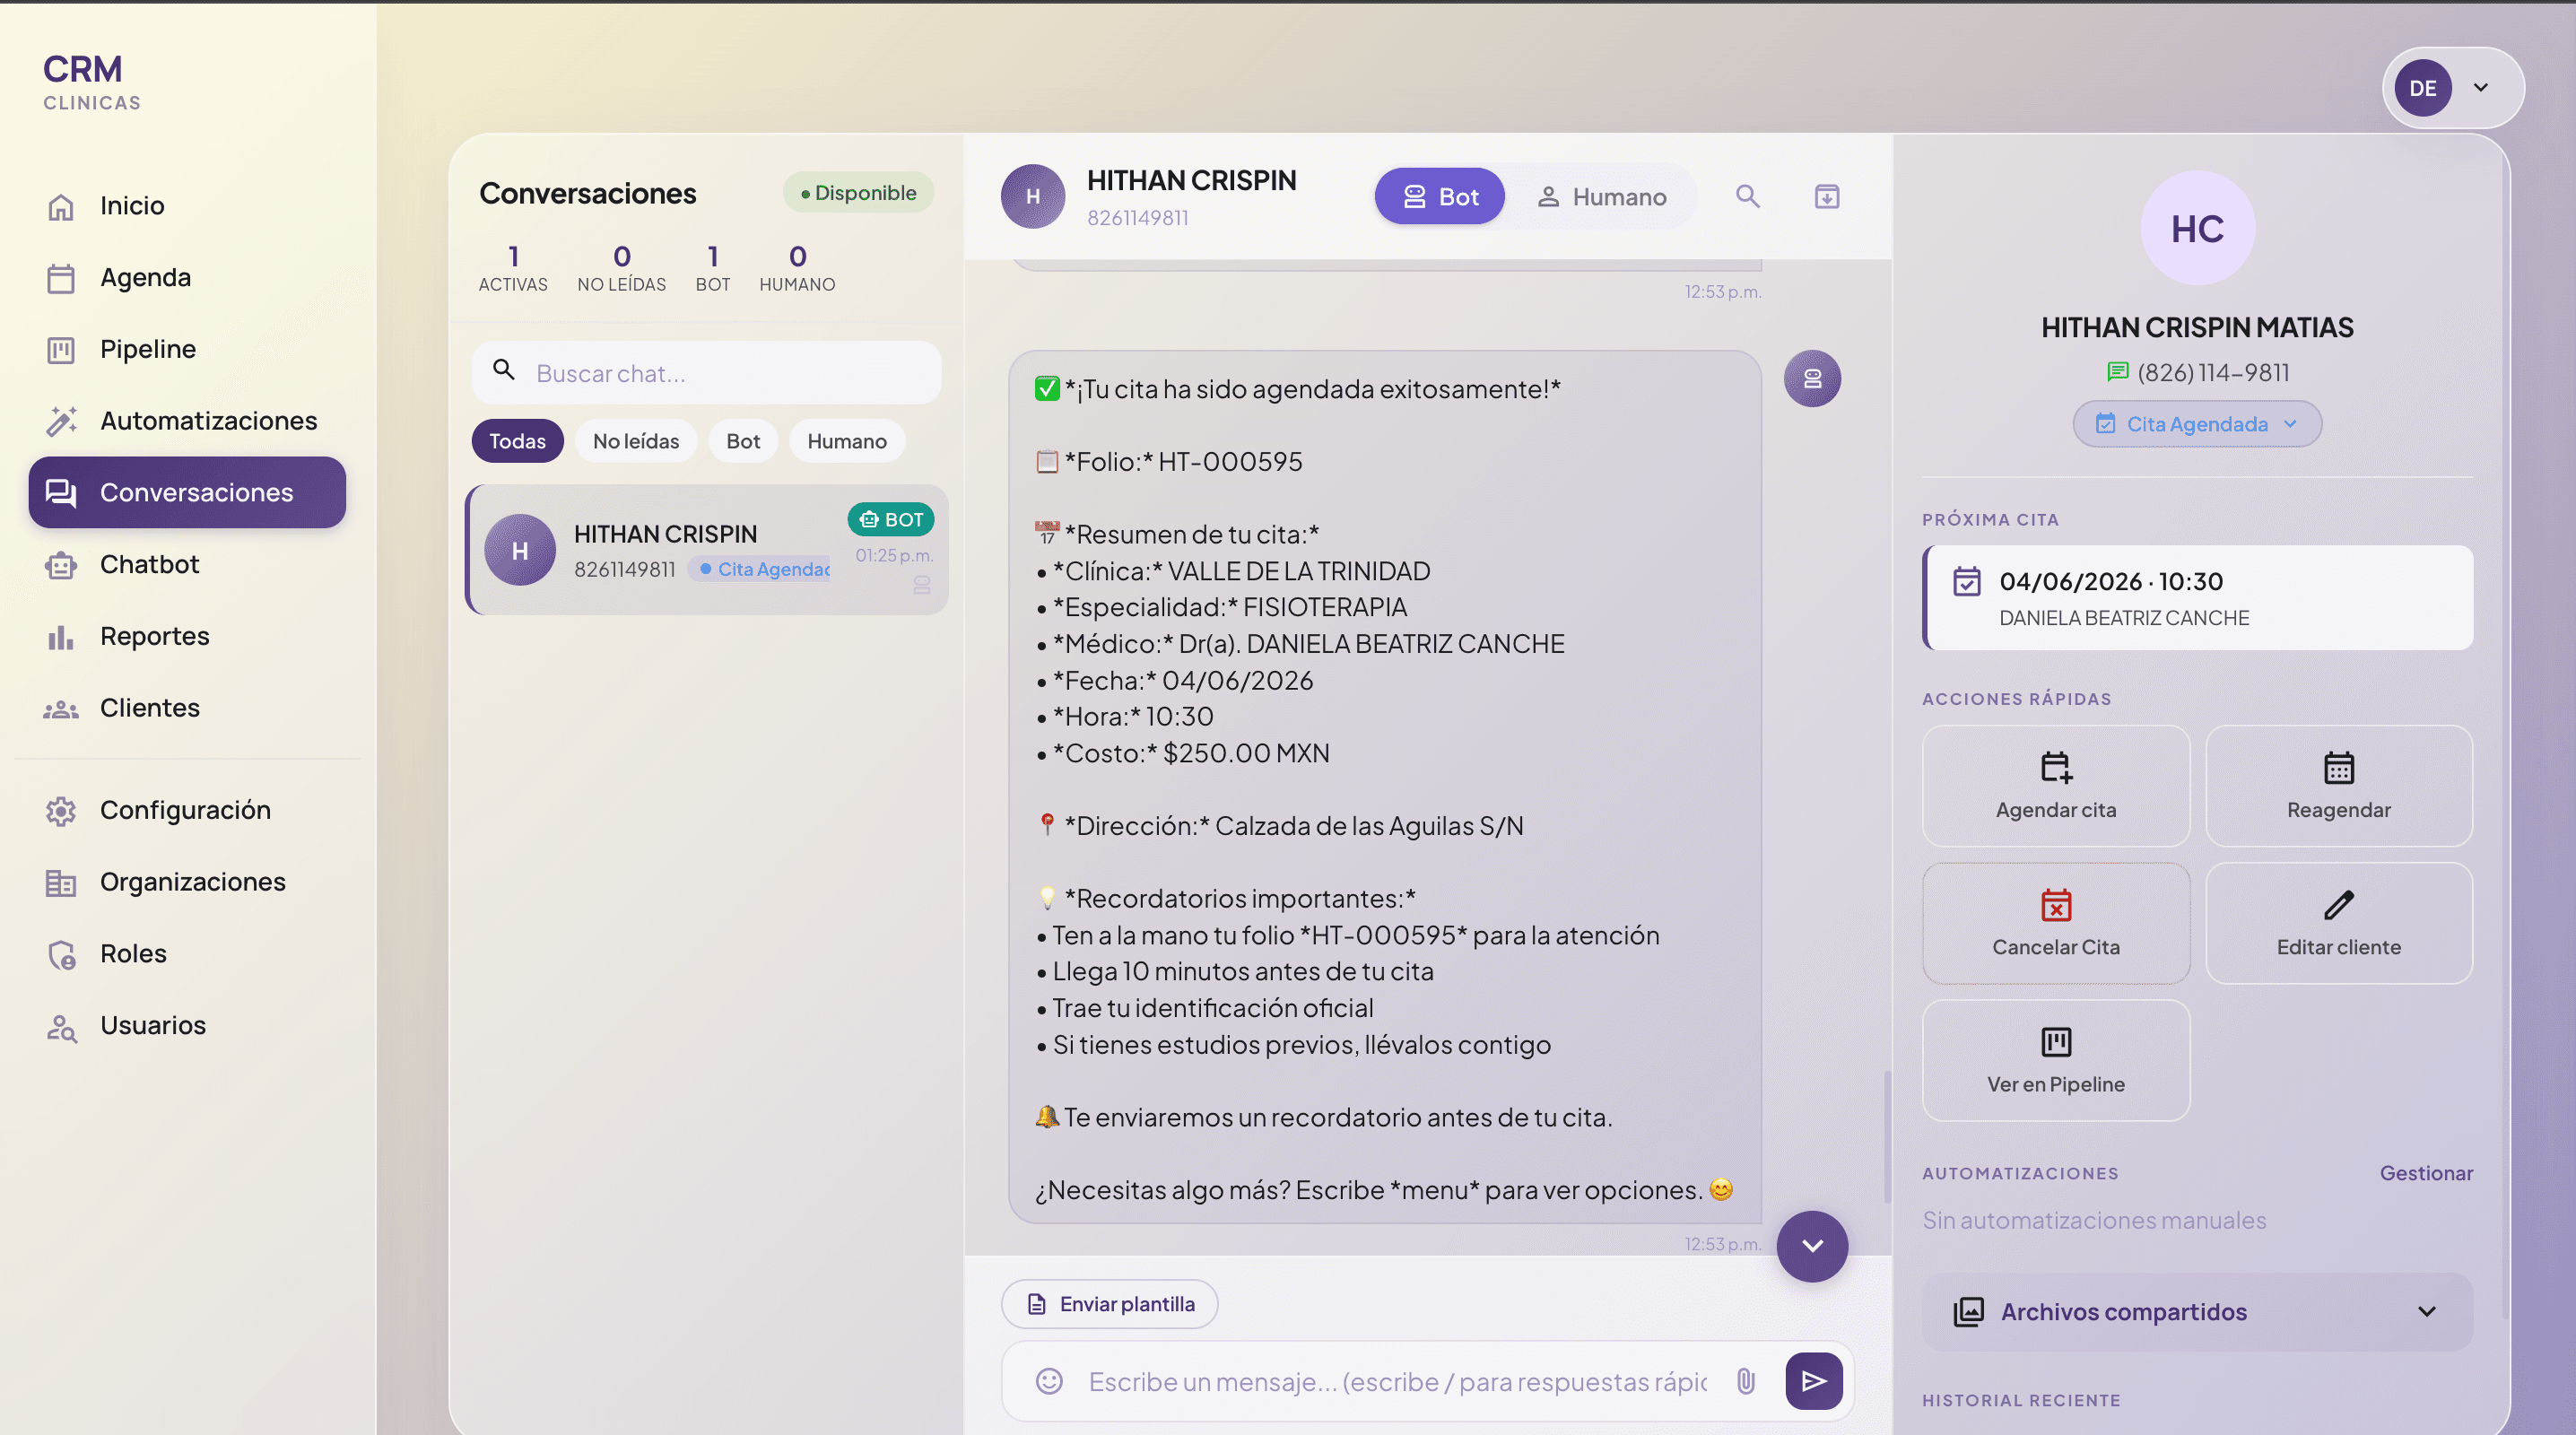Jump to latest message with down arrow button
2576x1435 pixels.
(1813, 1247)
